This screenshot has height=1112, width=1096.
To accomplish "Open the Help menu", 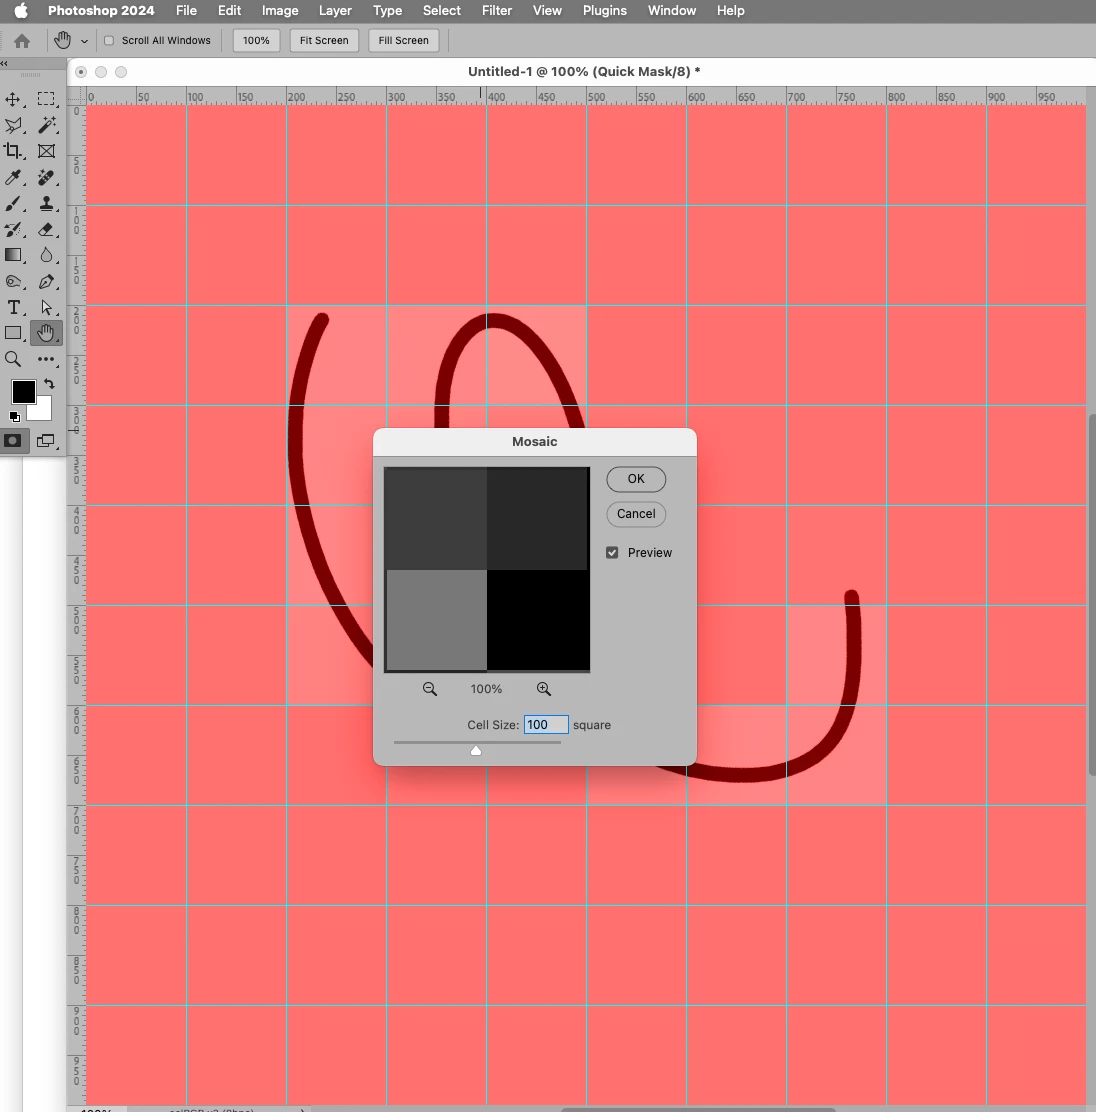I will click(731, 11).
